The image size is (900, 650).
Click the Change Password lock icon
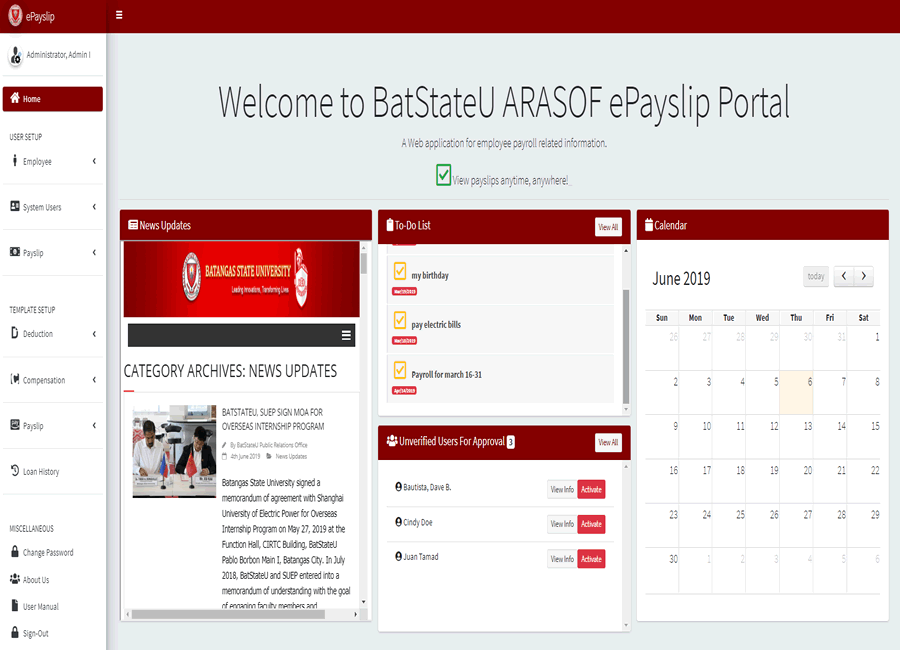point(16,551)
